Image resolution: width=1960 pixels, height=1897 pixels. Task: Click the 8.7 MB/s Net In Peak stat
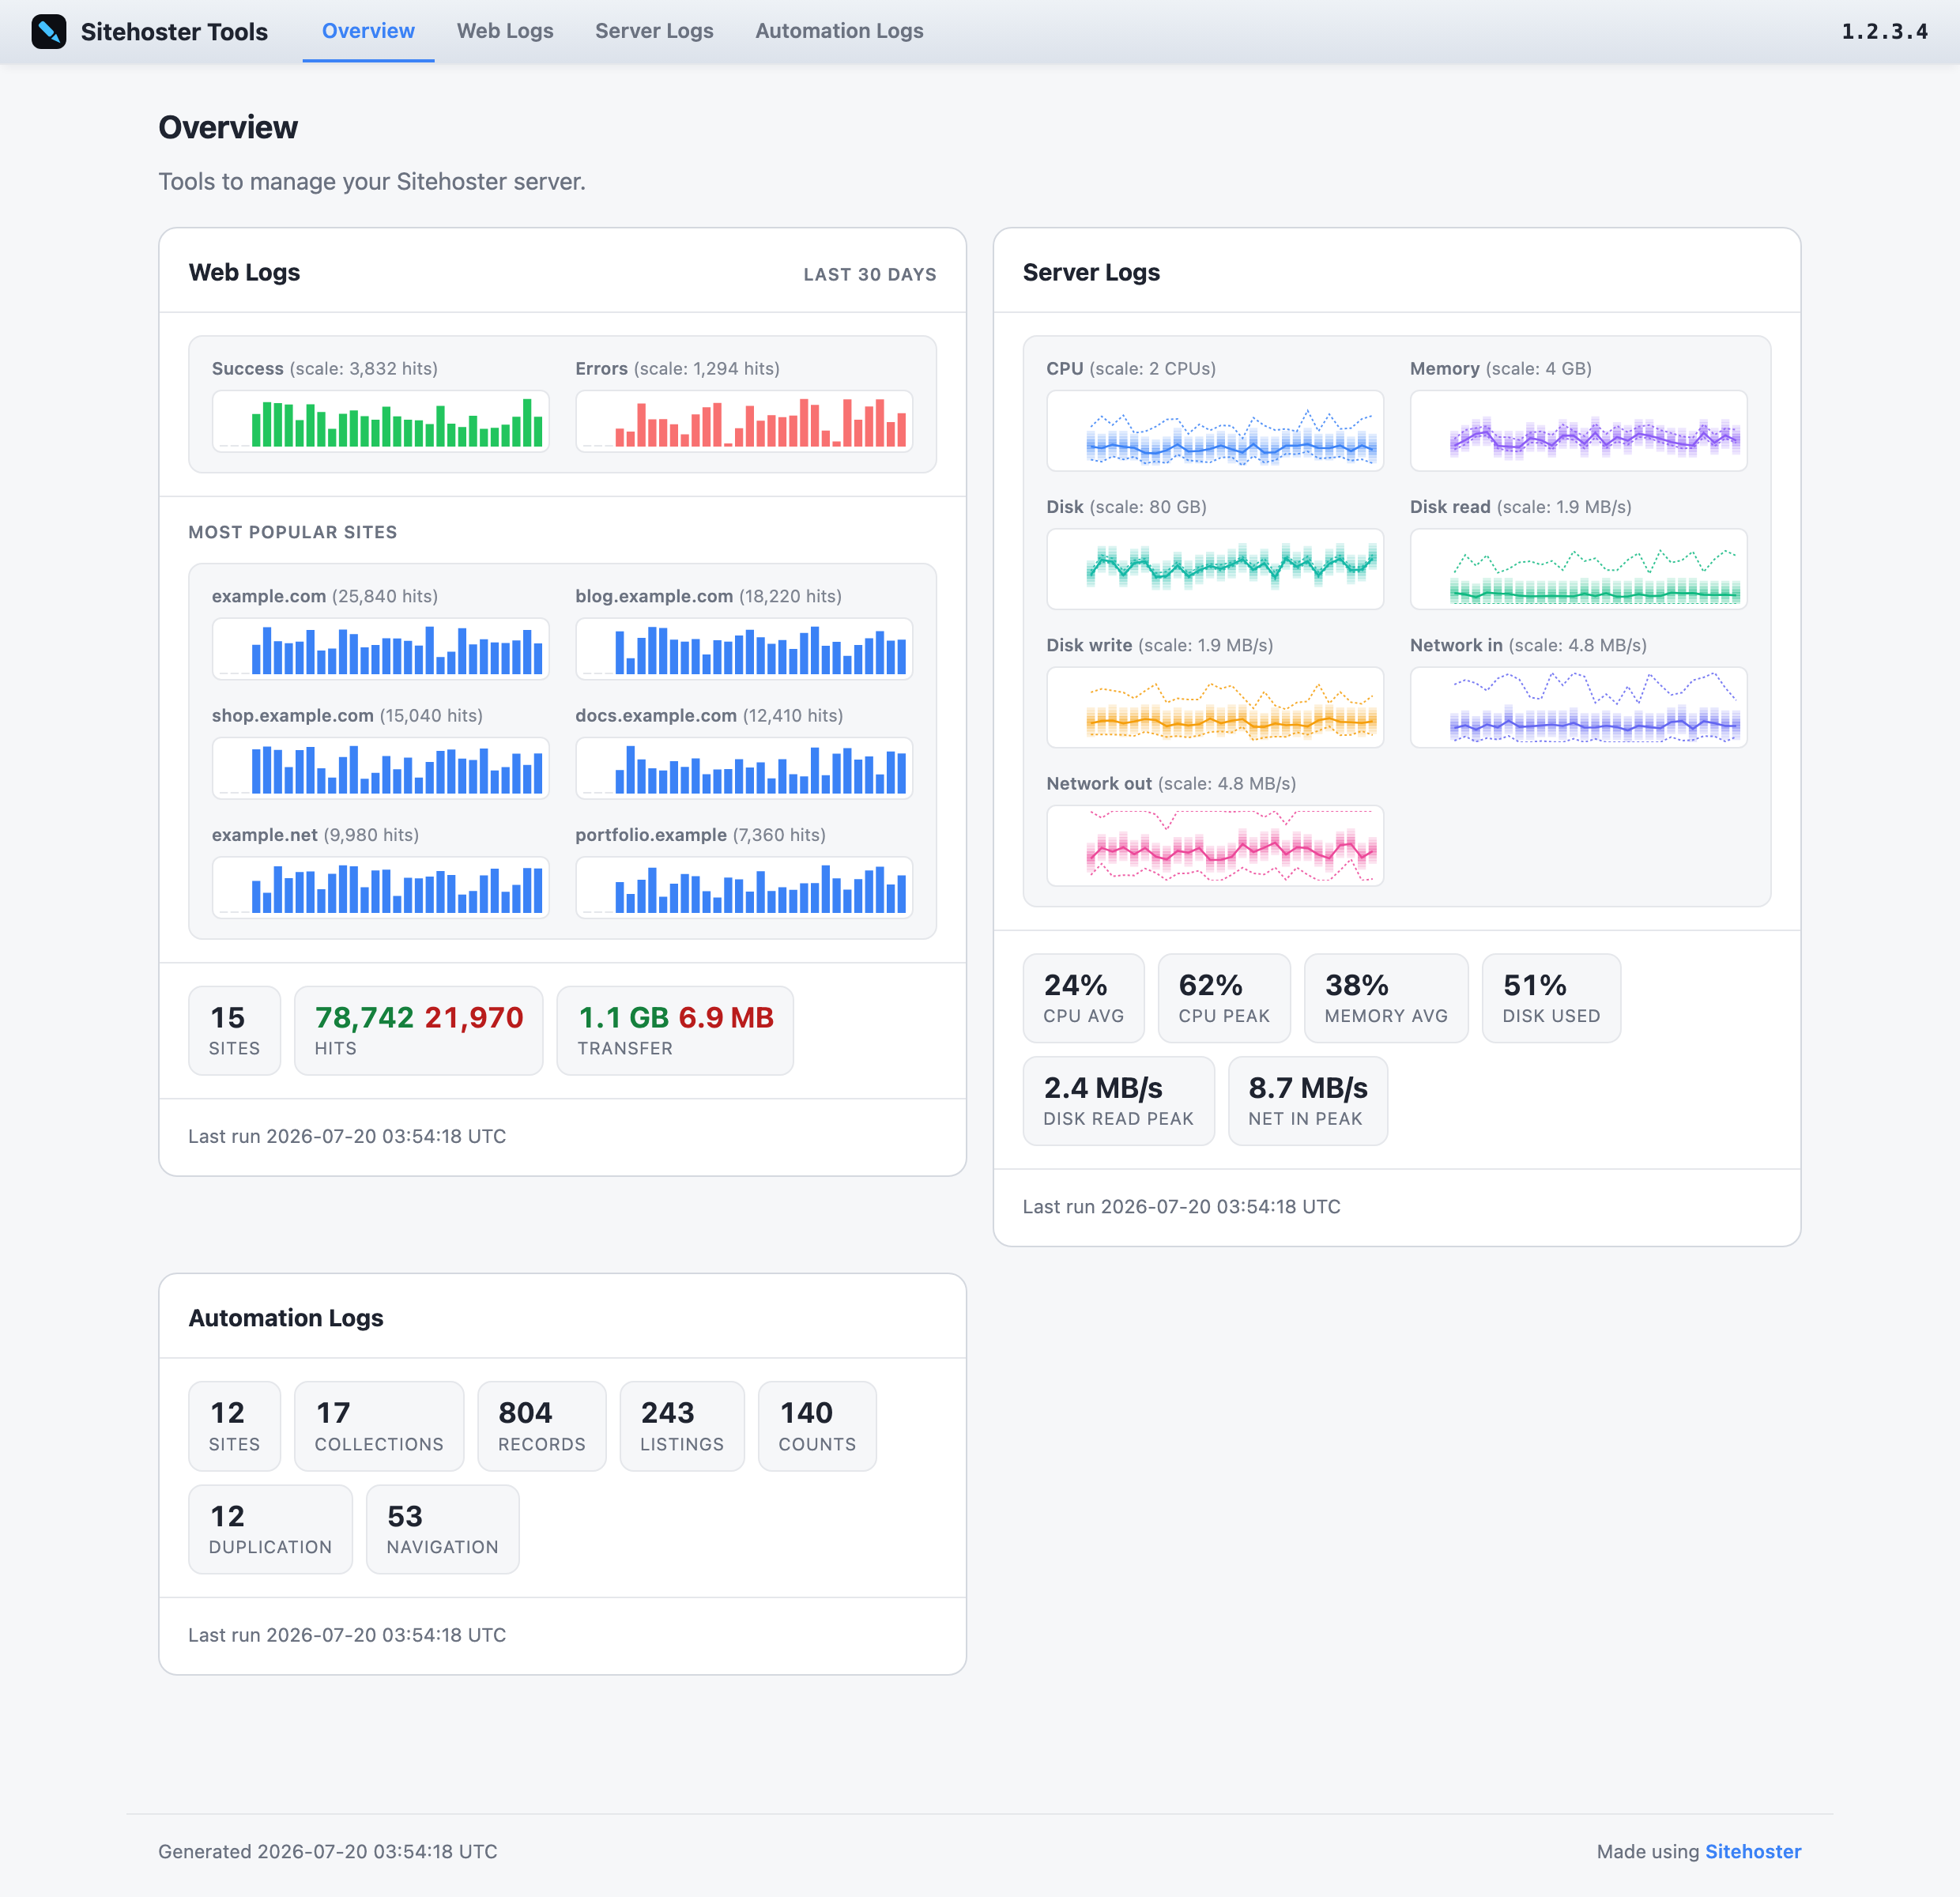point(1307,1101)
